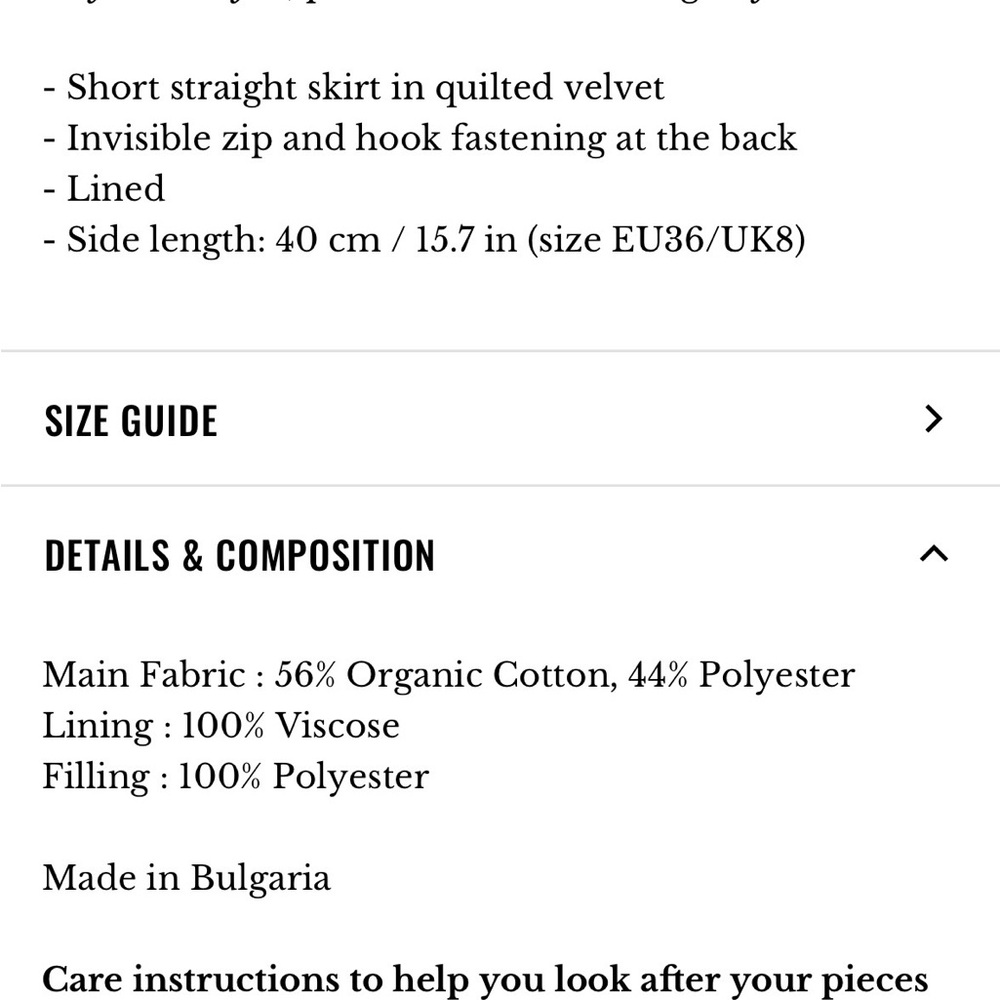The width and height of the screenshot is (1000, 1000).
Task: Select the '40 cm' measurement
Action: [328, 240]
